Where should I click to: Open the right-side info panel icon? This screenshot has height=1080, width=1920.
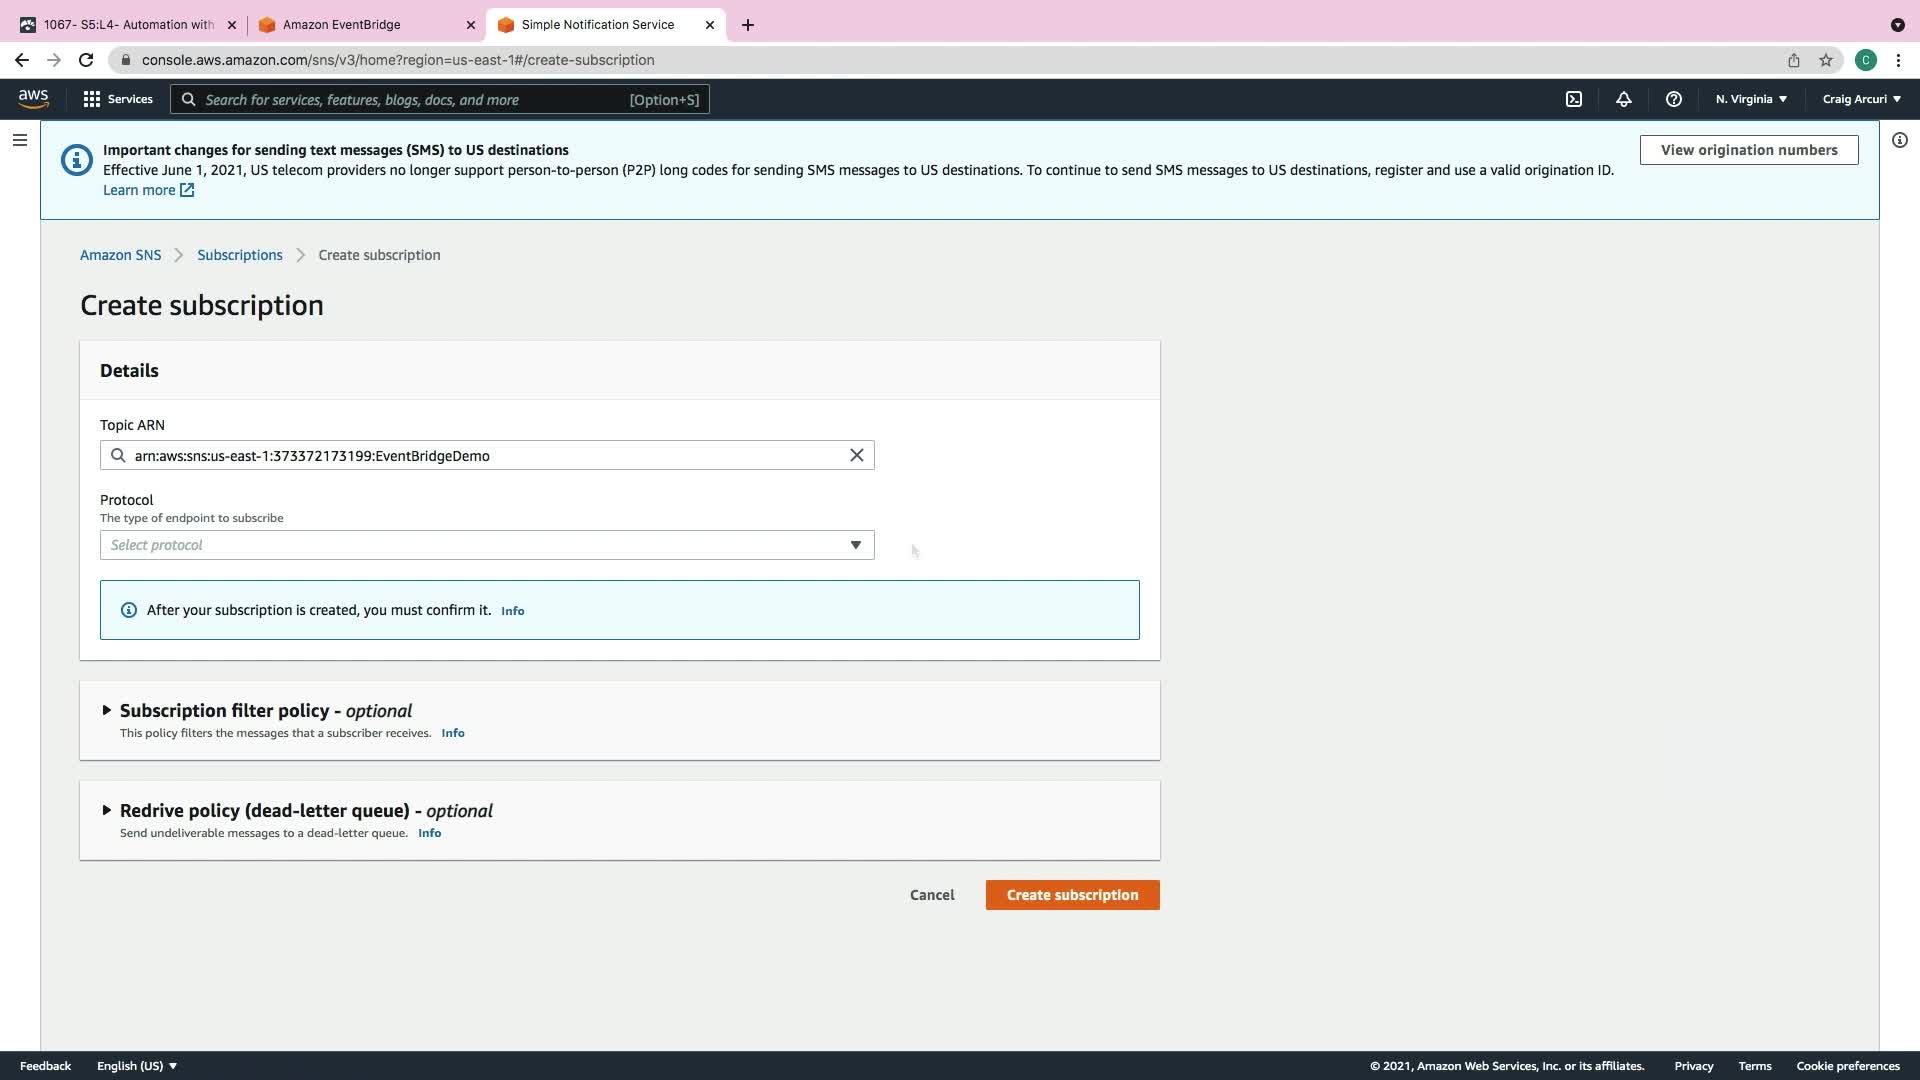click(1899, 140)
